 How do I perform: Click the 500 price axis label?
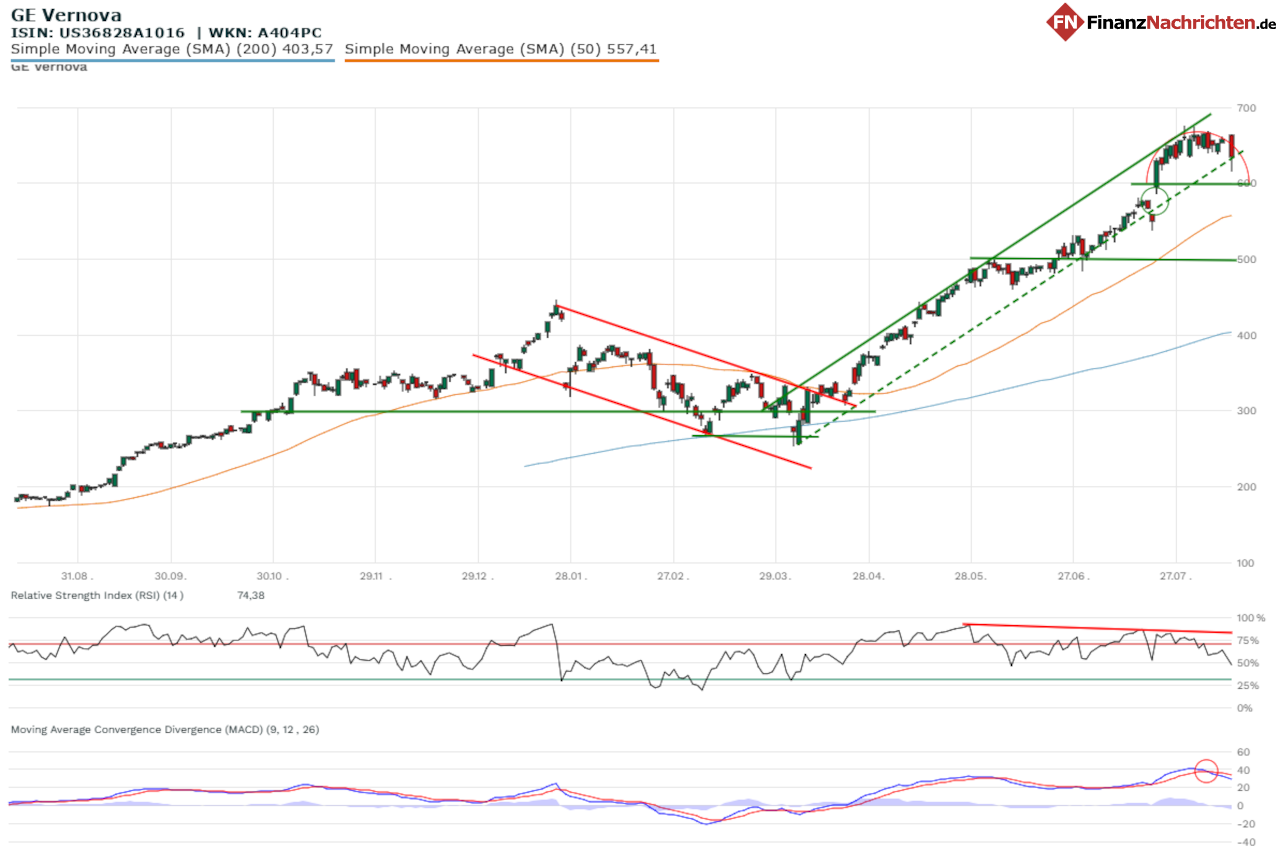(x=1245, y=259)
